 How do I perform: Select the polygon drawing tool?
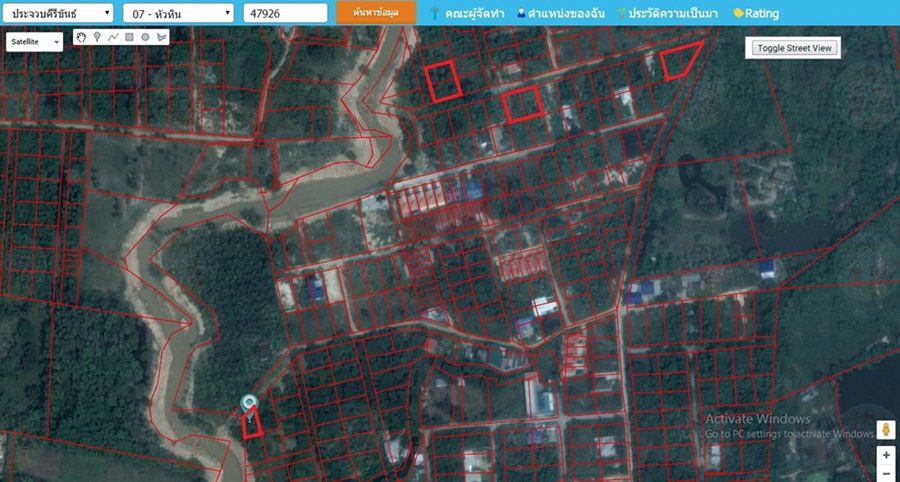click(x=161, y=37)
